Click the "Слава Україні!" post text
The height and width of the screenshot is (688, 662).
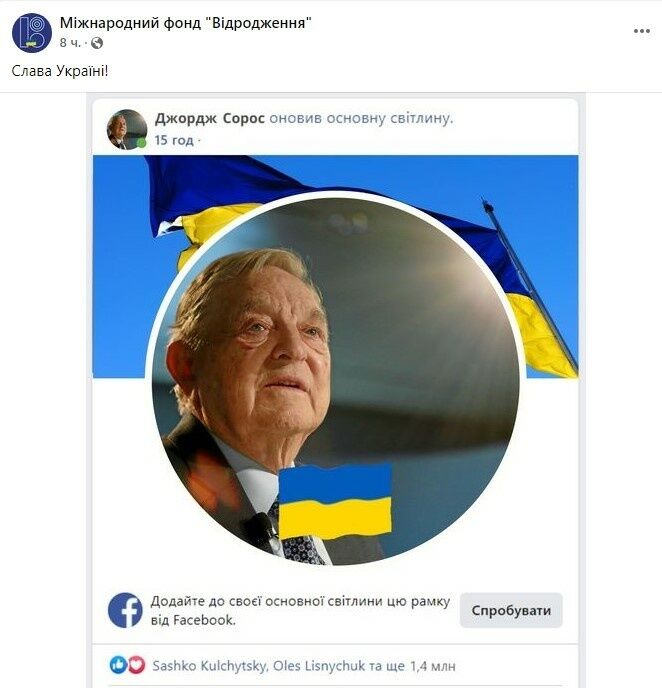[60, 71]
